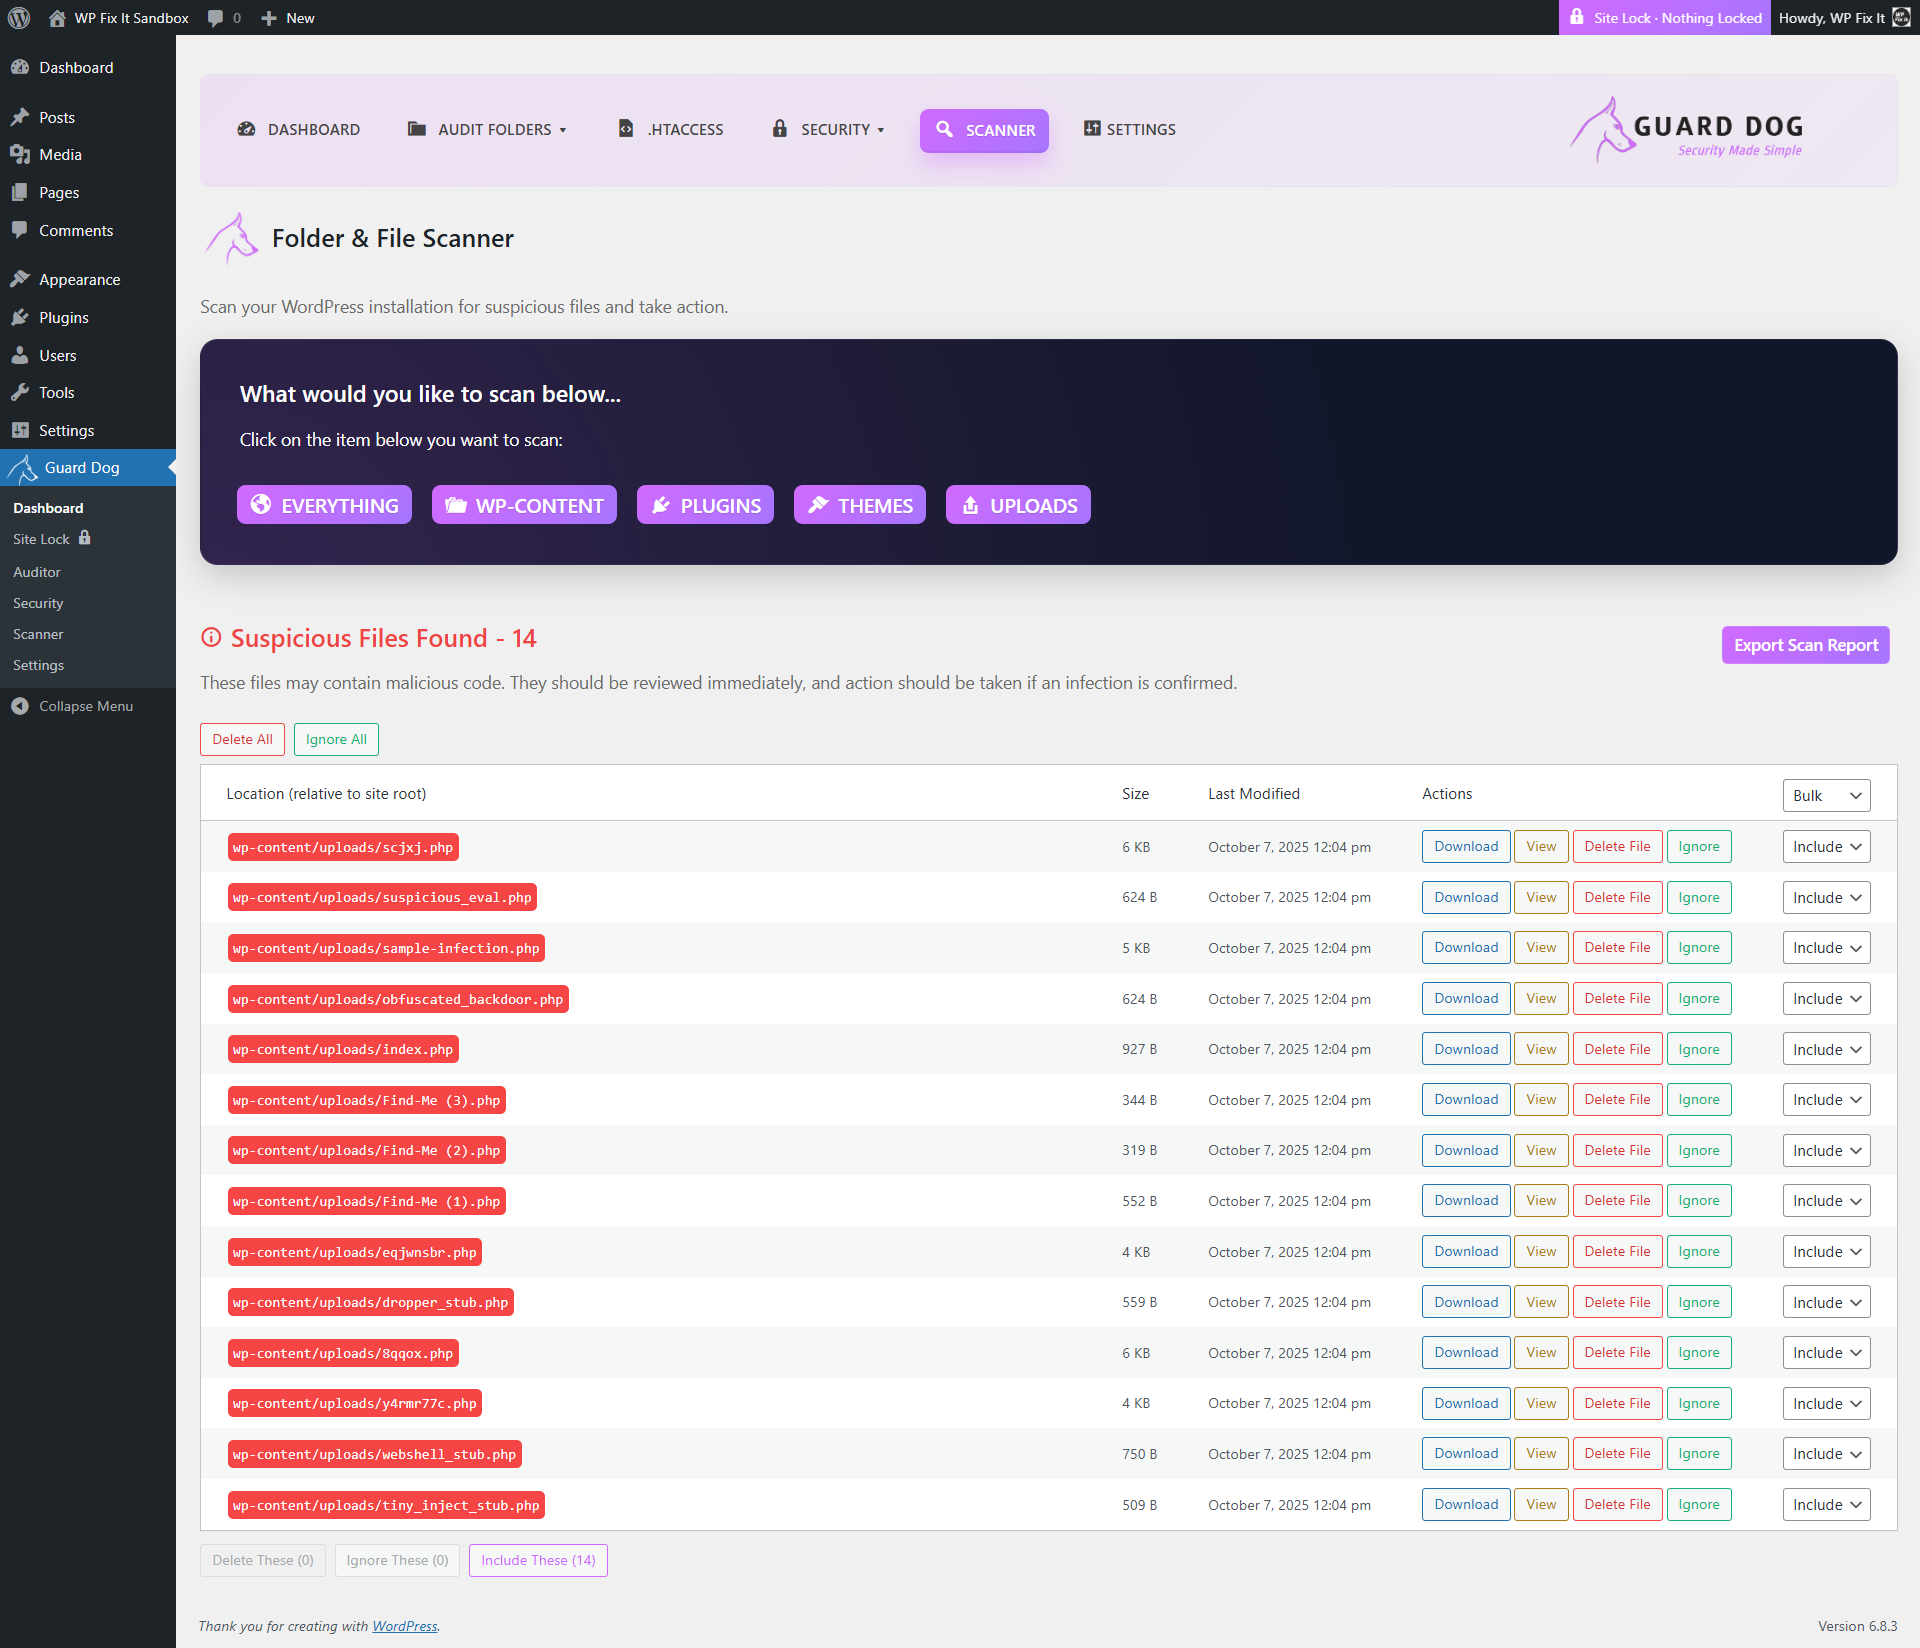Image resolution: width=1920 pixels, height=1648 pixels.
Task: Open the .HTACCESS tab
Action: click(671, 130)
